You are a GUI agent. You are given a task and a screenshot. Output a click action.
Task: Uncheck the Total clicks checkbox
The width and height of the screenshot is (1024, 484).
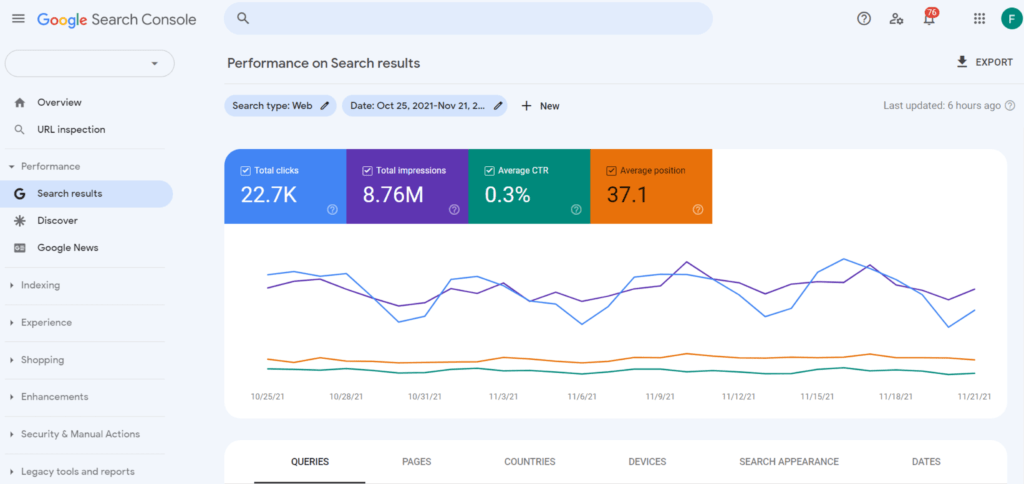click(x=246, y=171)
